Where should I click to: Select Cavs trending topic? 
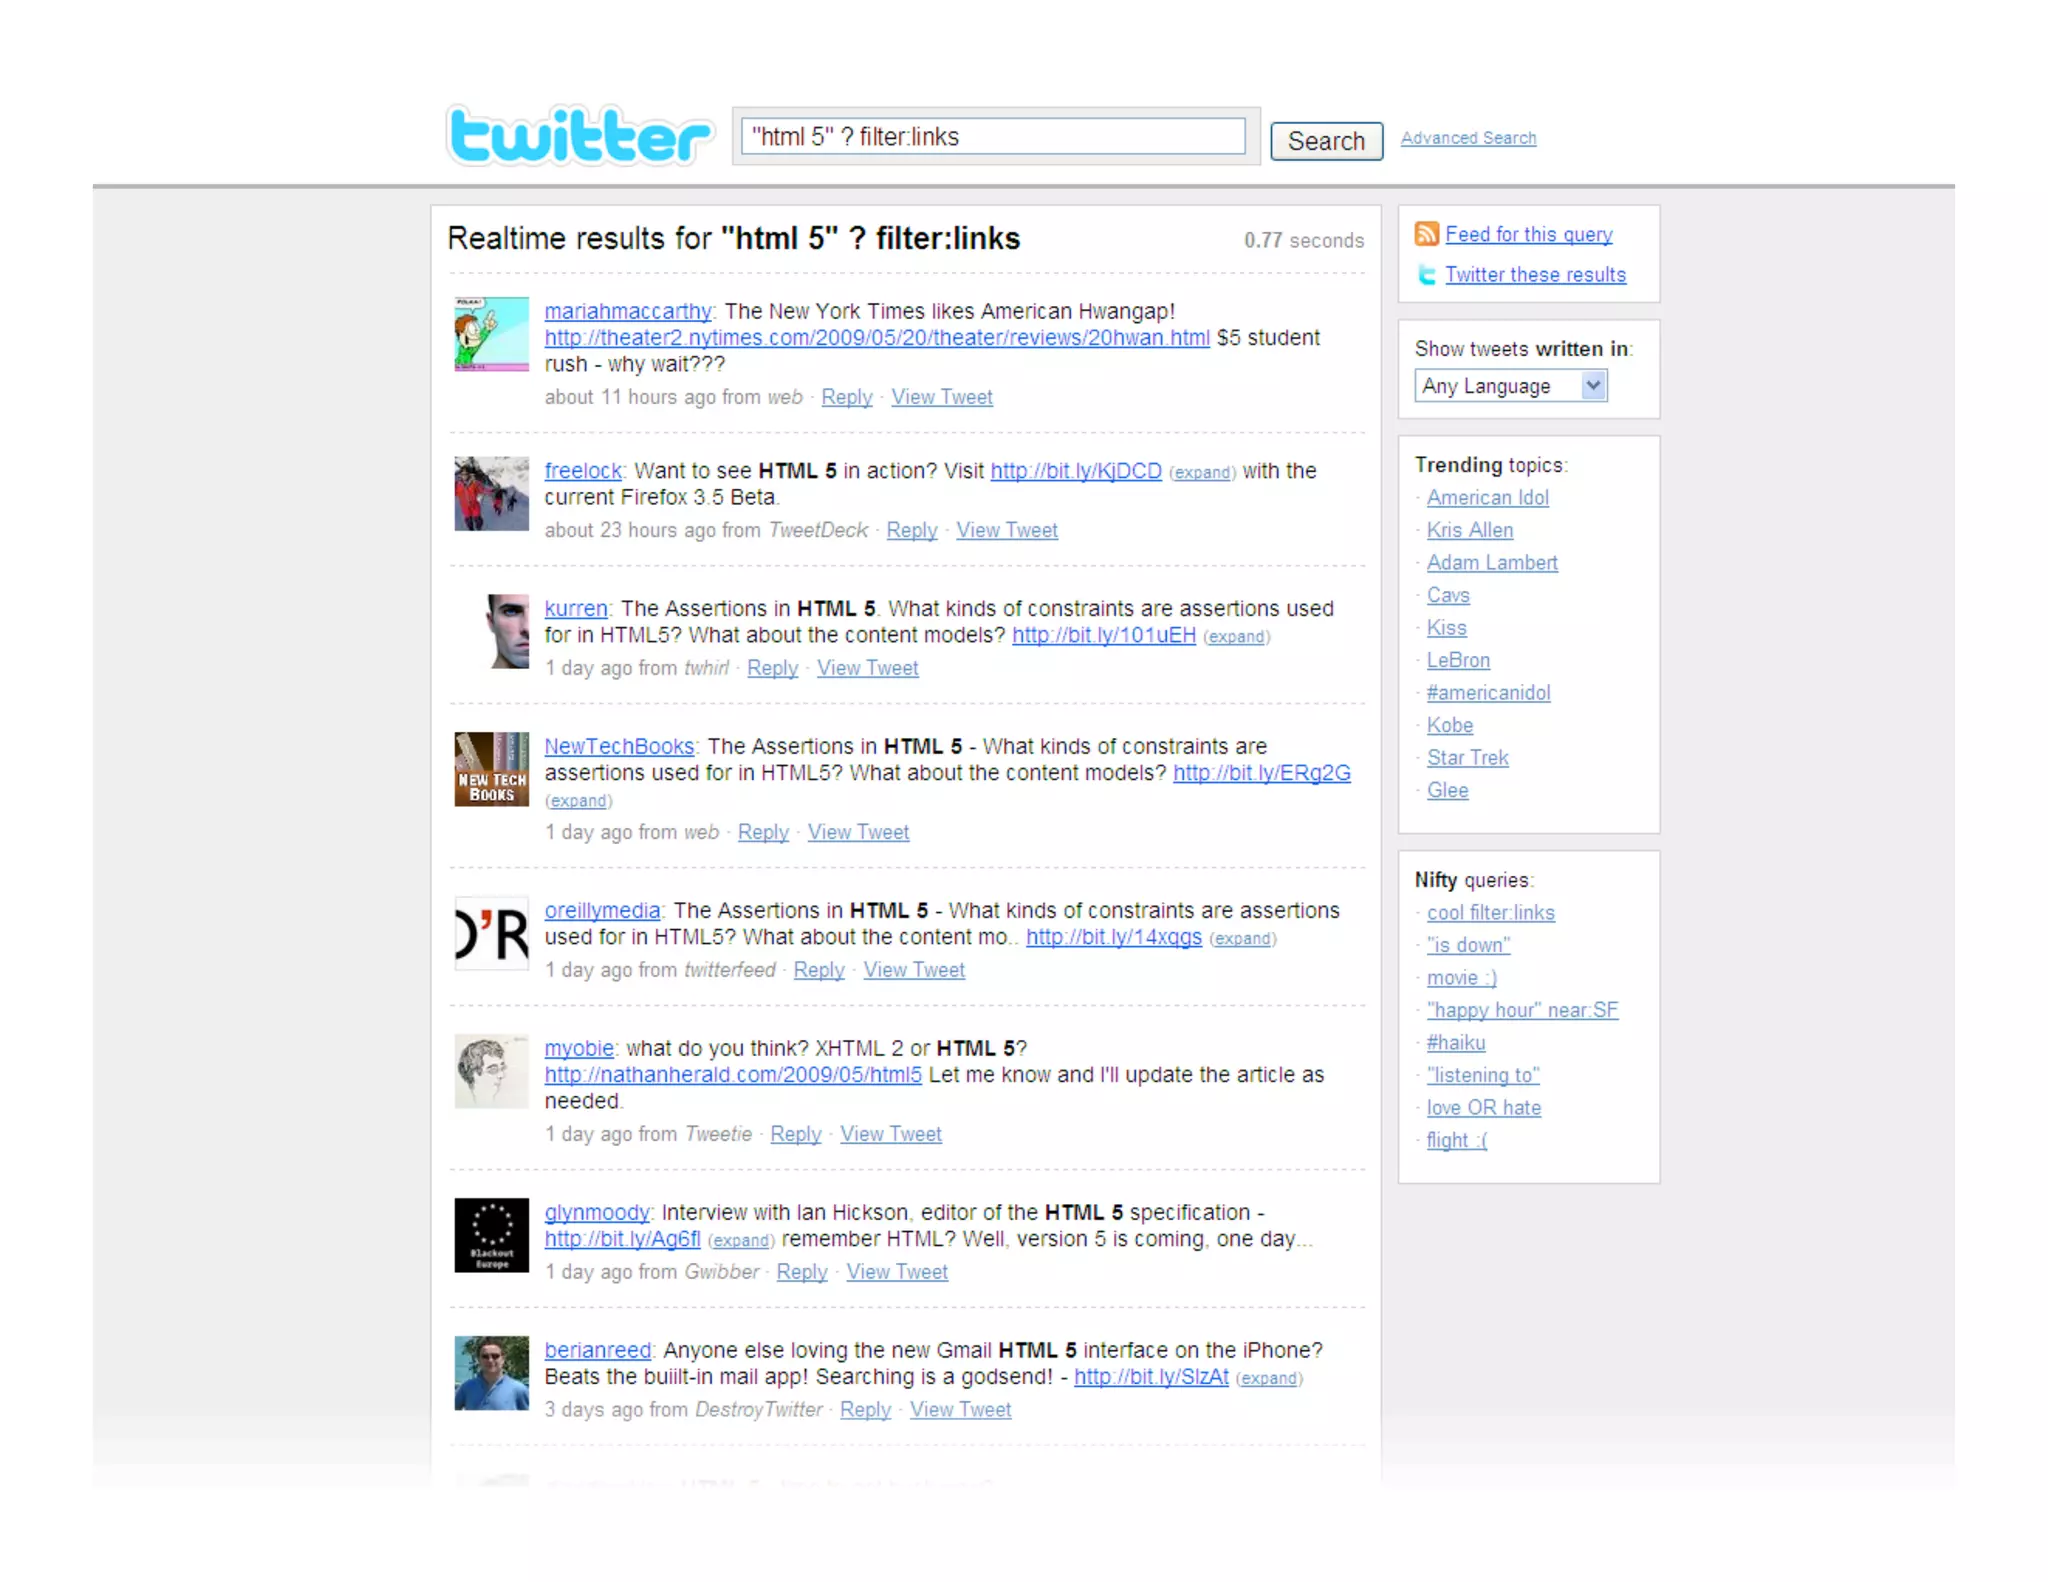[1447, 595]
